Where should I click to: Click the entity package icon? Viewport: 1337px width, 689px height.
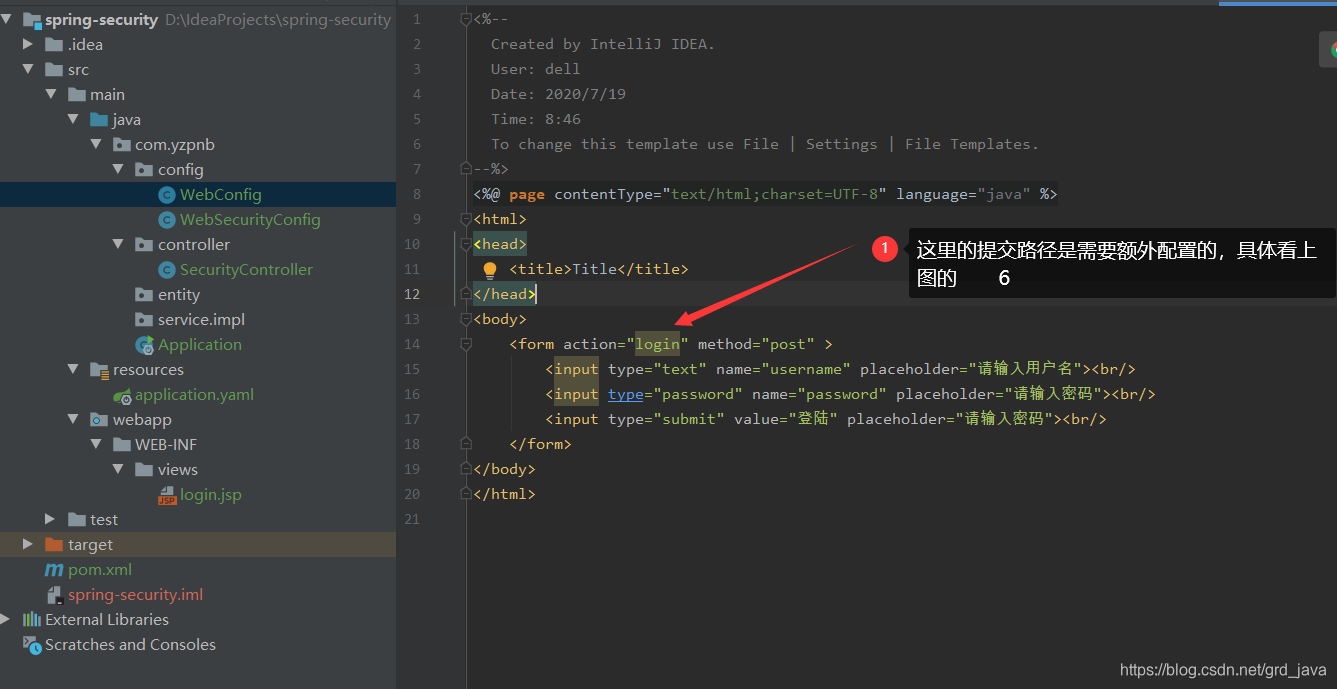point(144,295)
